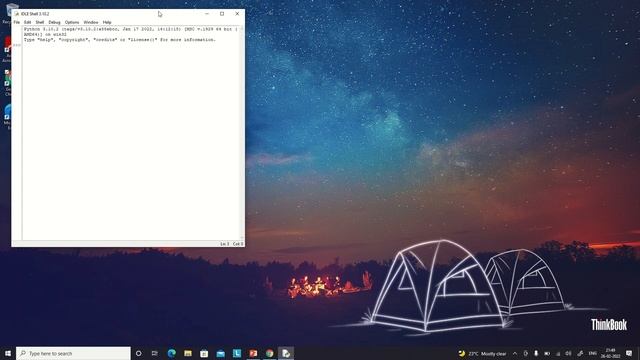The height and width of the screenshot is (360, 640).
Task: Click the ENG language indicator
Action: (593, 353)
